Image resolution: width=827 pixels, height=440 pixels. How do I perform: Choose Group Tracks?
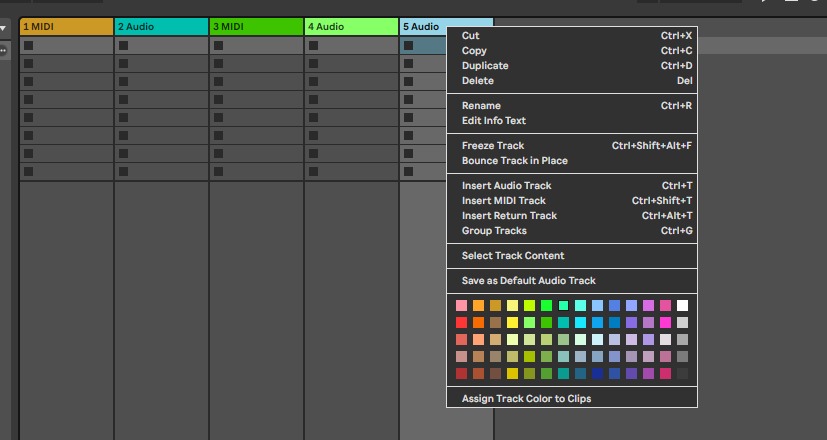point(572,231)
